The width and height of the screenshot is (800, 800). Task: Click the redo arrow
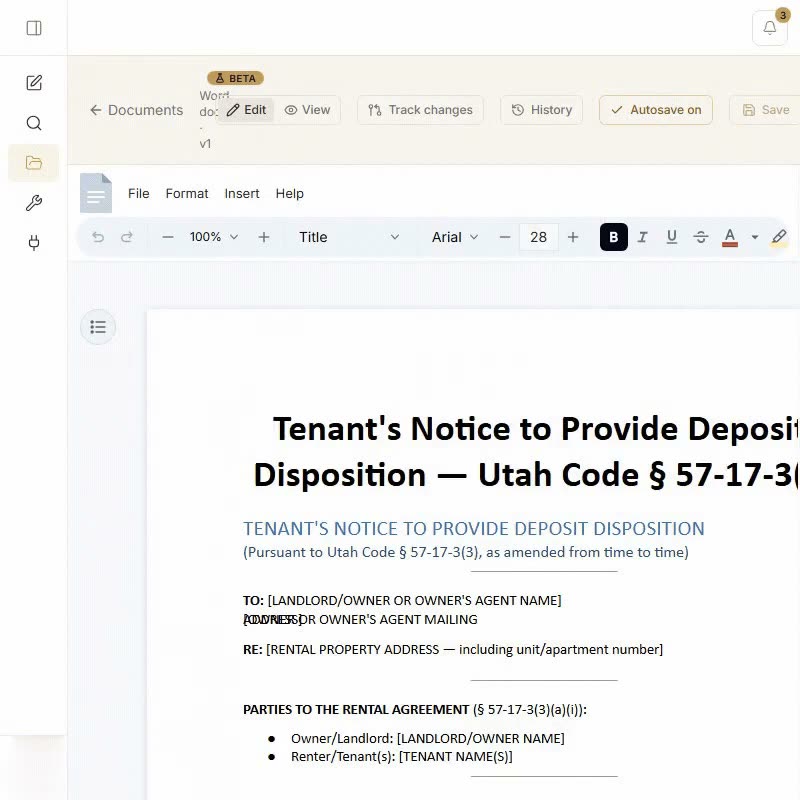[x=127, y=237]
